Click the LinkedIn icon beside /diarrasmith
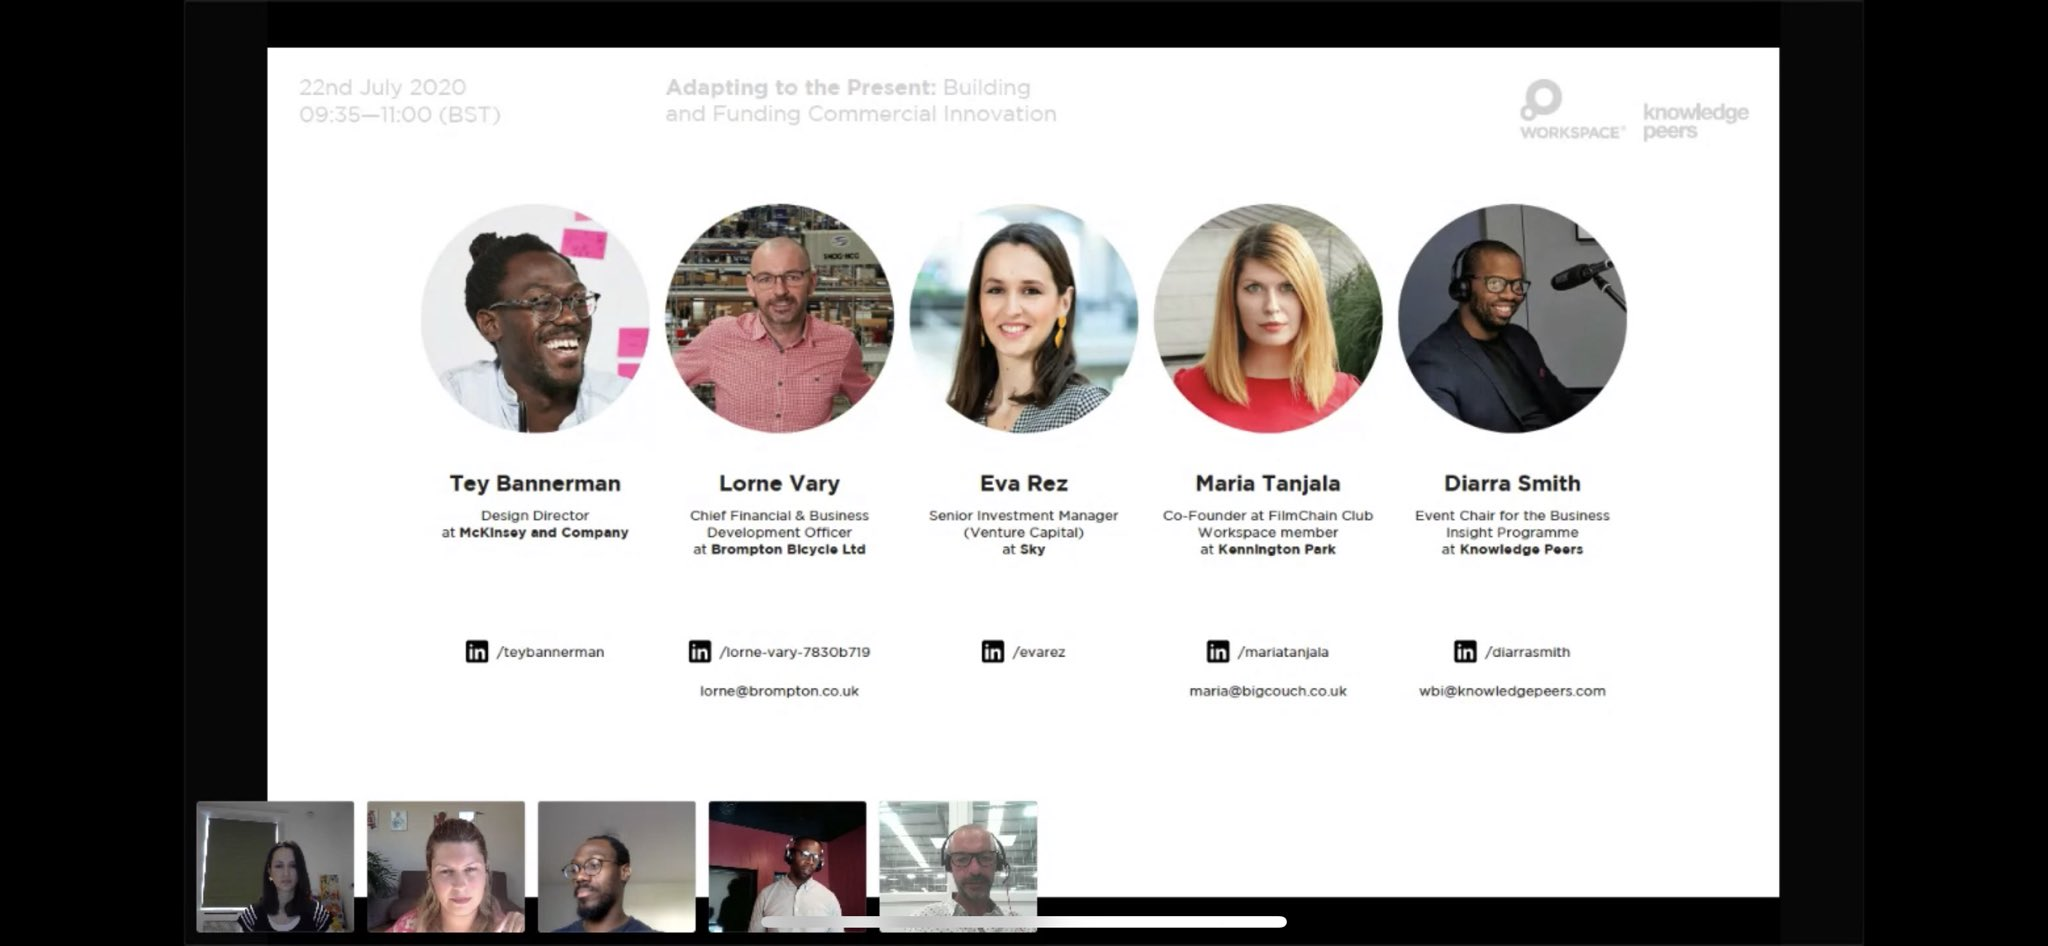The width and height of the screenshot is (2048, 946). [x=1465, y=652]
